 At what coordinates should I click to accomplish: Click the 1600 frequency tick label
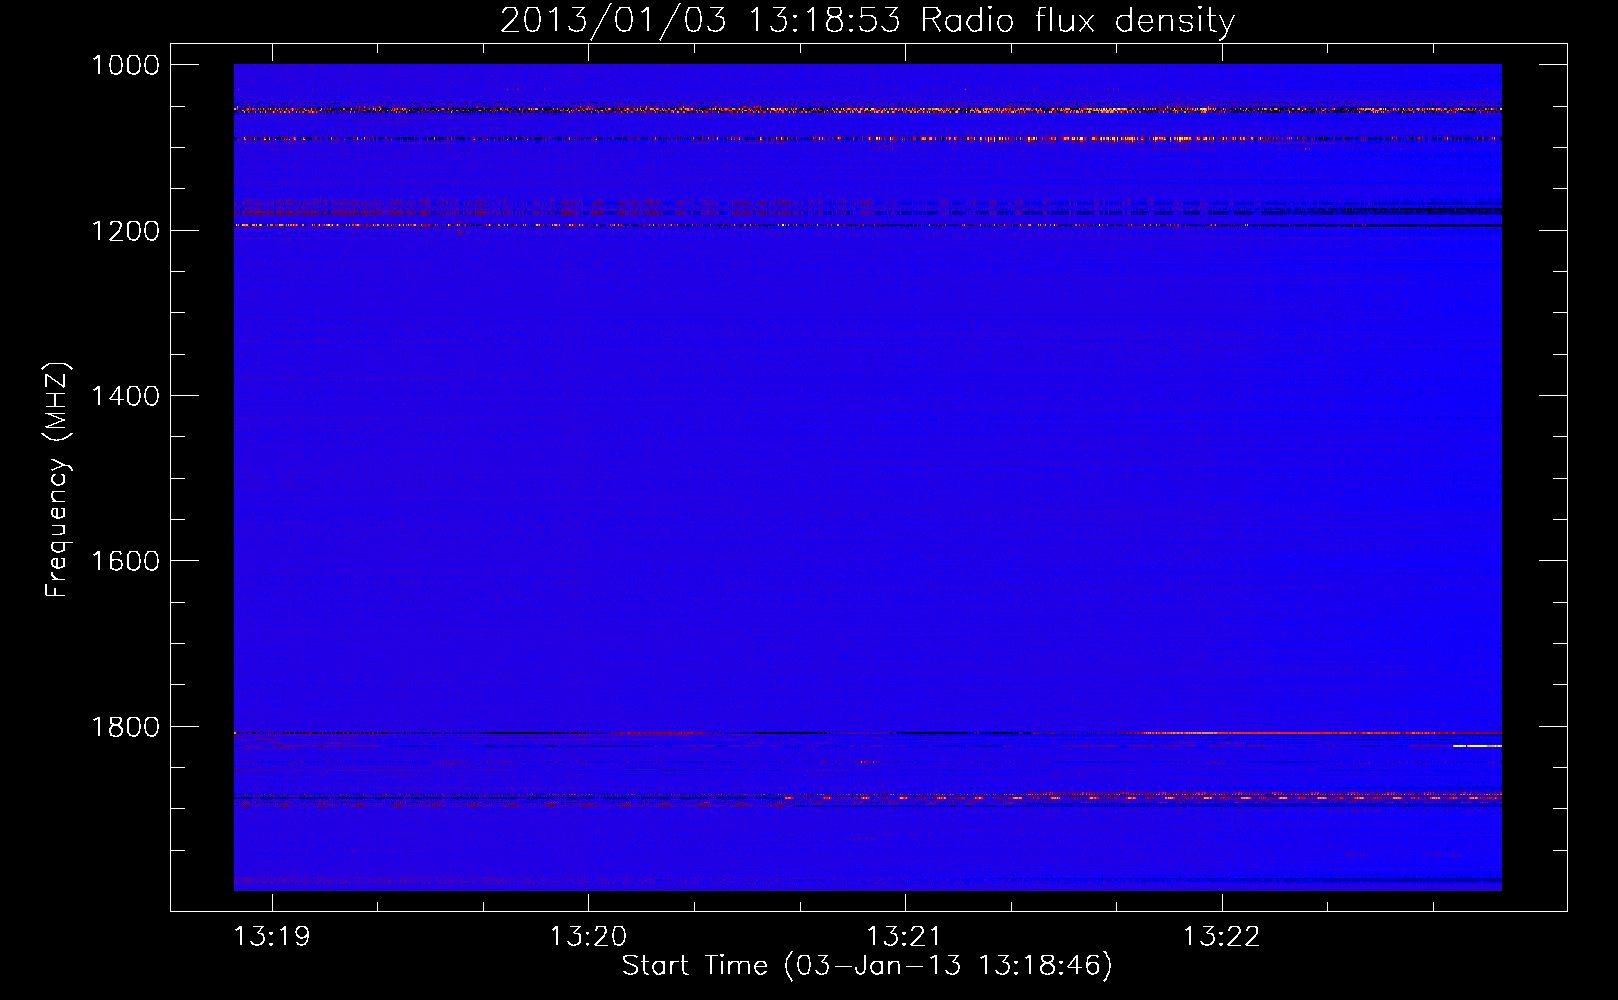(x=125, y=561)
